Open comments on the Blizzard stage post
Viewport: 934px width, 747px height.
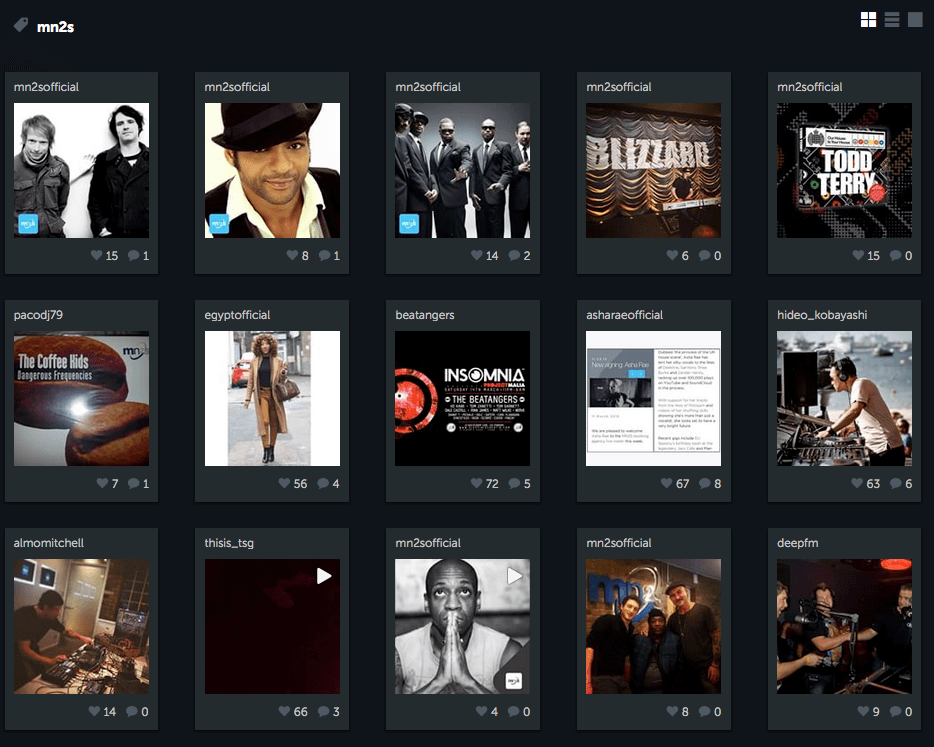coord(704,256)
